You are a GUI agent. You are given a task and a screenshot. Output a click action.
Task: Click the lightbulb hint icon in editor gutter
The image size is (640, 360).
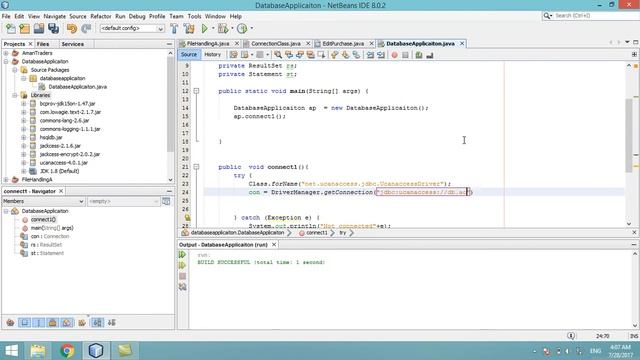(187, 218)
